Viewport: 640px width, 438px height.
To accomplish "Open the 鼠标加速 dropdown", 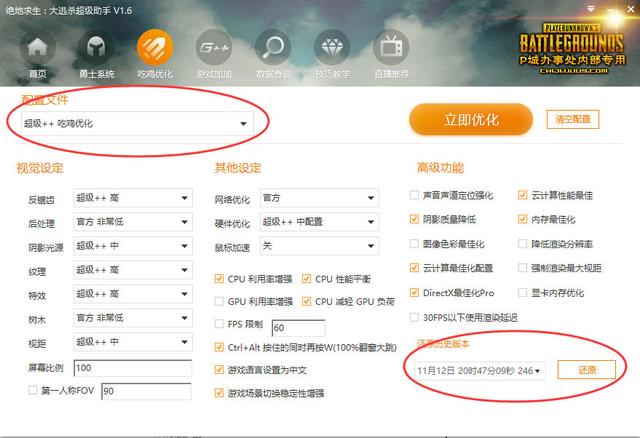I will point(319,246).
